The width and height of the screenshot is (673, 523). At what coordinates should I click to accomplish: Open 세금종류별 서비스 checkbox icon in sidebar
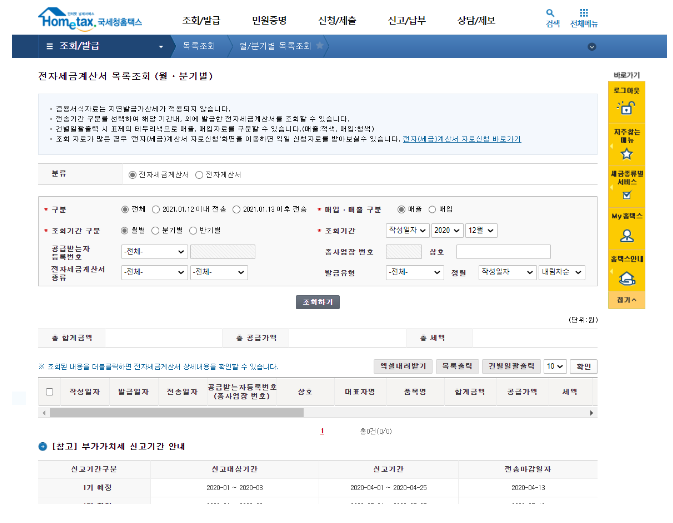[x=627, y=195]
